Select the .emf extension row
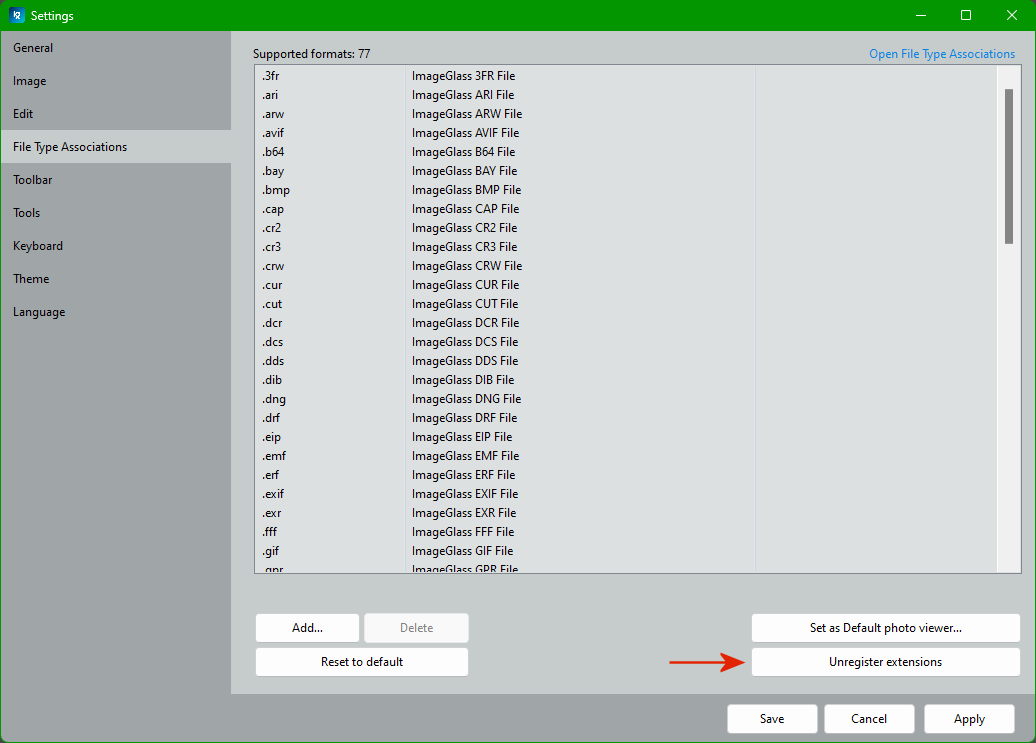1036x743 pixels. coord(625,456)
